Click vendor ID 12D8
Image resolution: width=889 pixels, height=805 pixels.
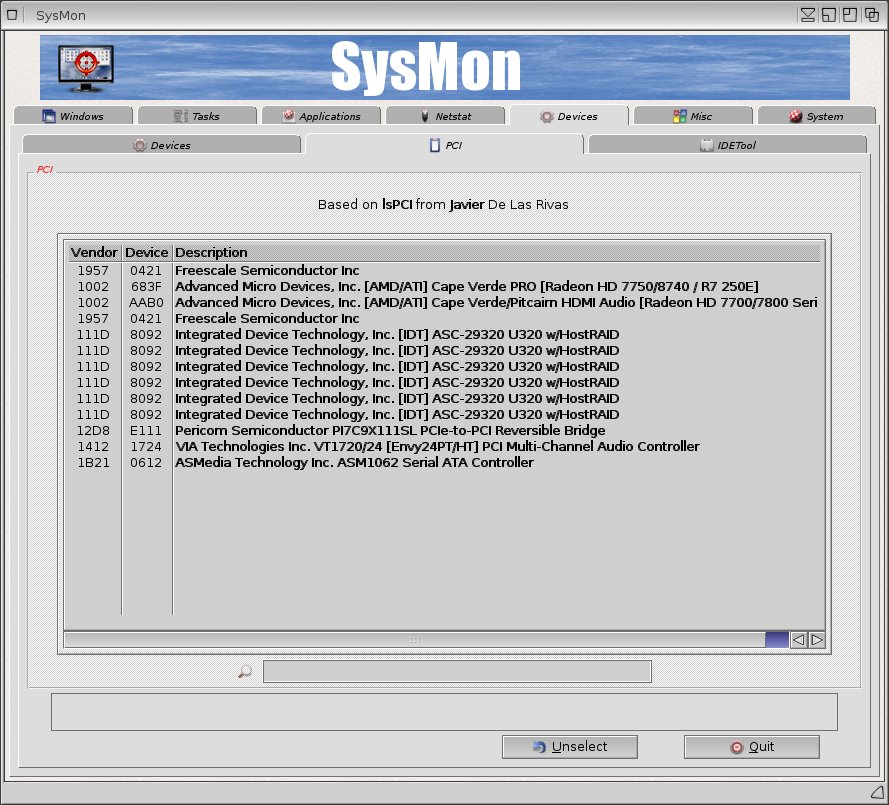click(x=93, y=430)
